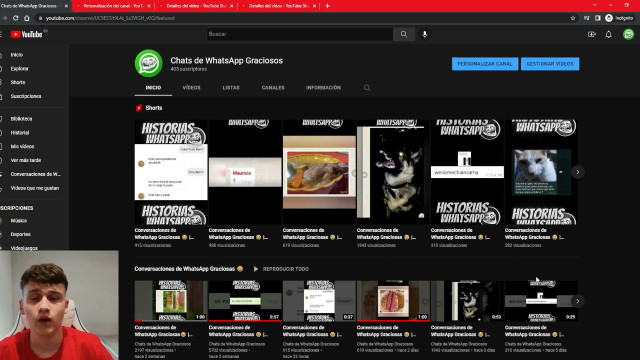This screenshot has height=360, width=640.
Task: Click channel avatar of Chats de WhatsApp Graciosos
Action: [x=149, y=63]
